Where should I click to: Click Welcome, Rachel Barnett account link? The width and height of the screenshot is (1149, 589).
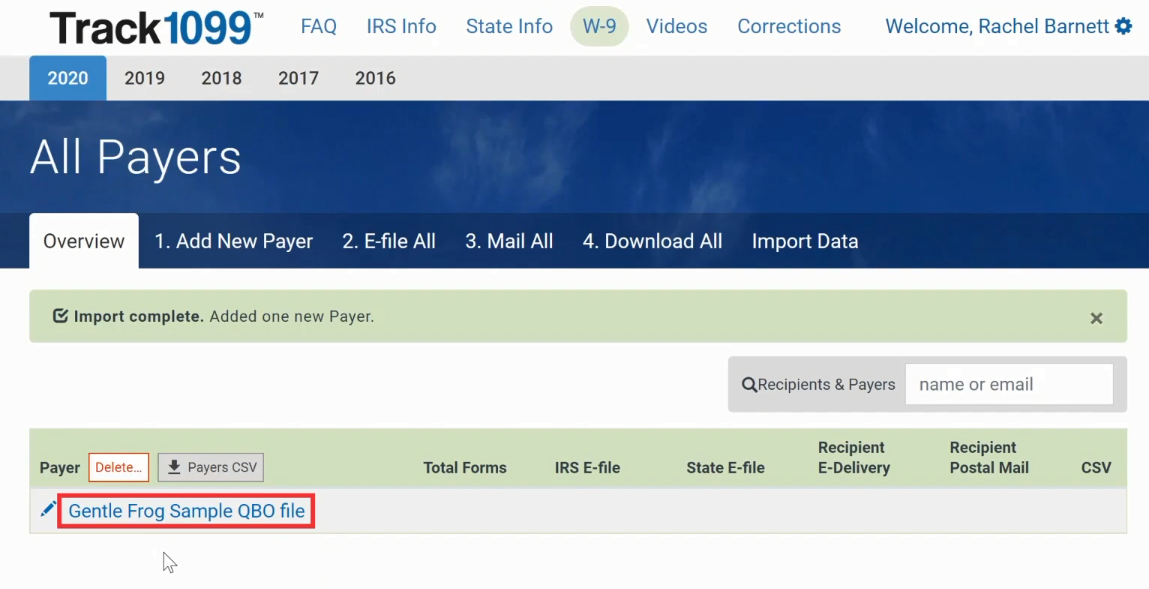[x=997, y=26]
